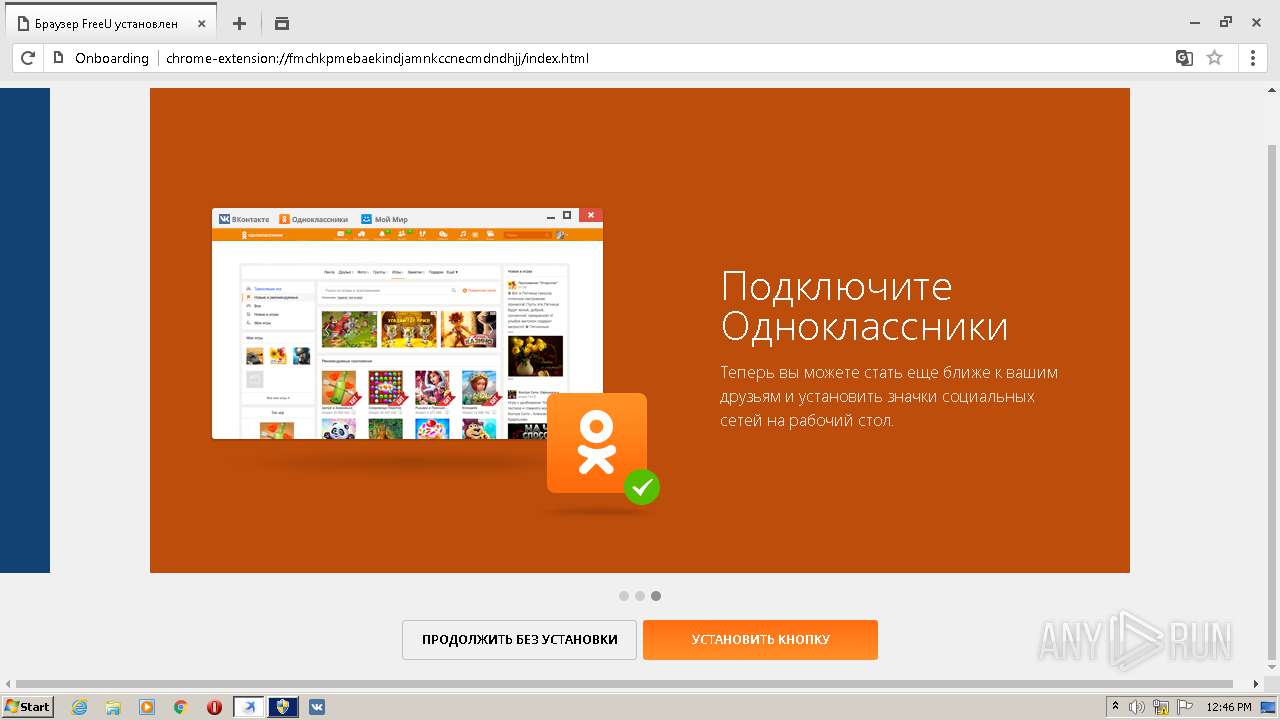Viewport: 1280px width, 720px height.
Task: Open a new tab with the plus icon
Action: (x=239, y=23)
